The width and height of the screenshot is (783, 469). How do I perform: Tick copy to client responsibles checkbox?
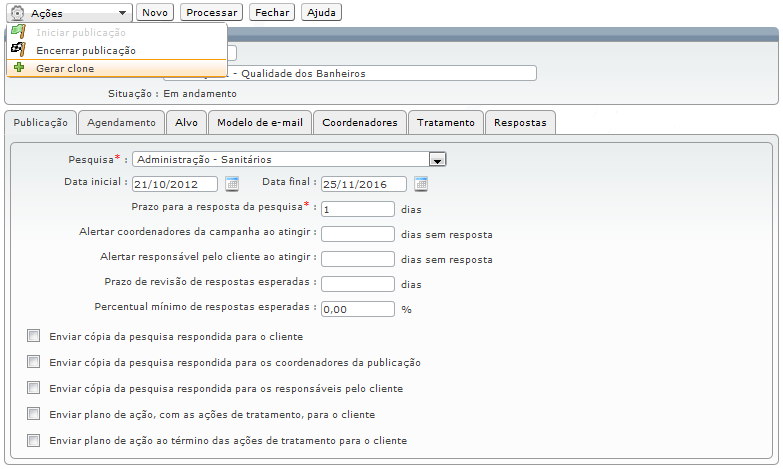(34, 388)
